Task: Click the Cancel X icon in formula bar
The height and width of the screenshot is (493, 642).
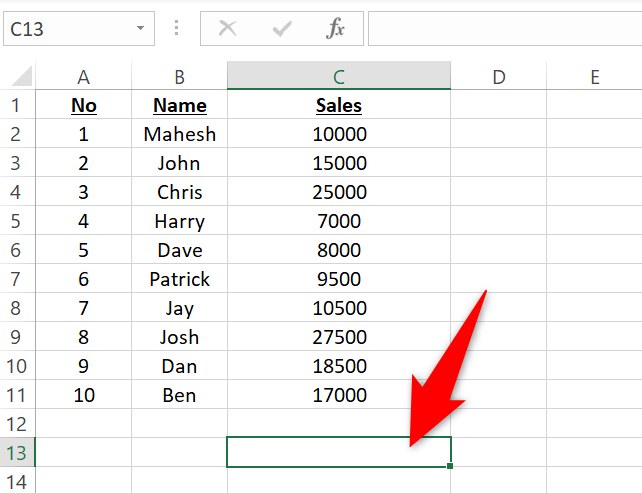Action: click(227, 29)
